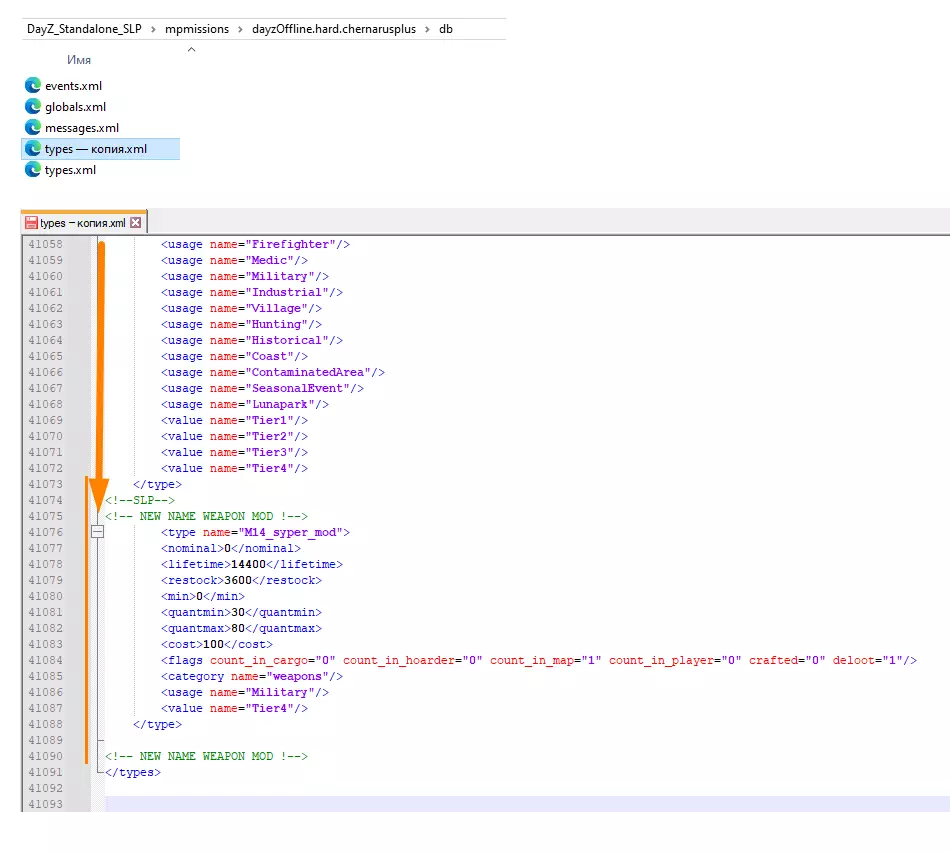Image resolution: width=950 pixels, height=852 pixels.
Task: Click the red unsaved disk icon on tab
Action: tap(31, 223)
